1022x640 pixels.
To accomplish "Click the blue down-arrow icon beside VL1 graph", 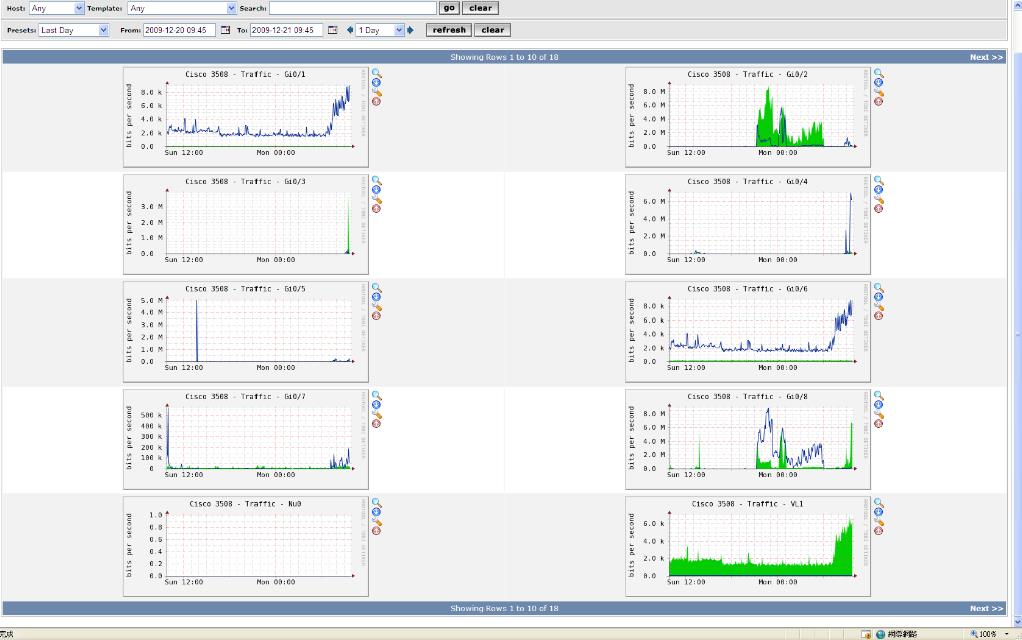I will (x=878, y=512).
